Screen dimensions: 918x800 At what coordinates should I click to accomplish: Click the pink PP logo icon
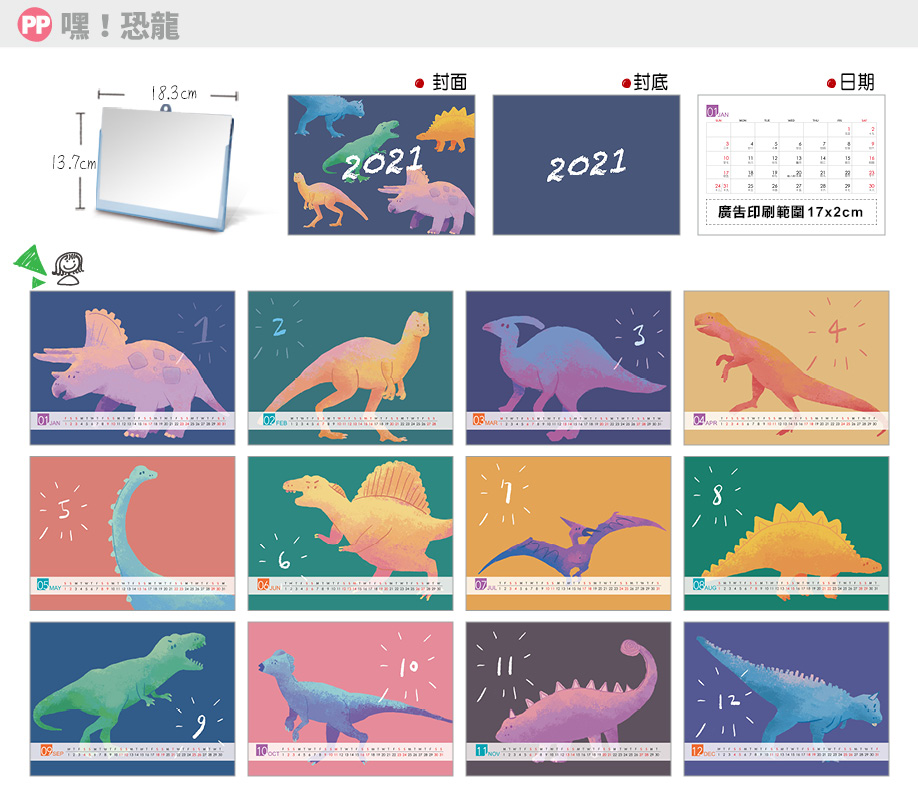[35, 25]
